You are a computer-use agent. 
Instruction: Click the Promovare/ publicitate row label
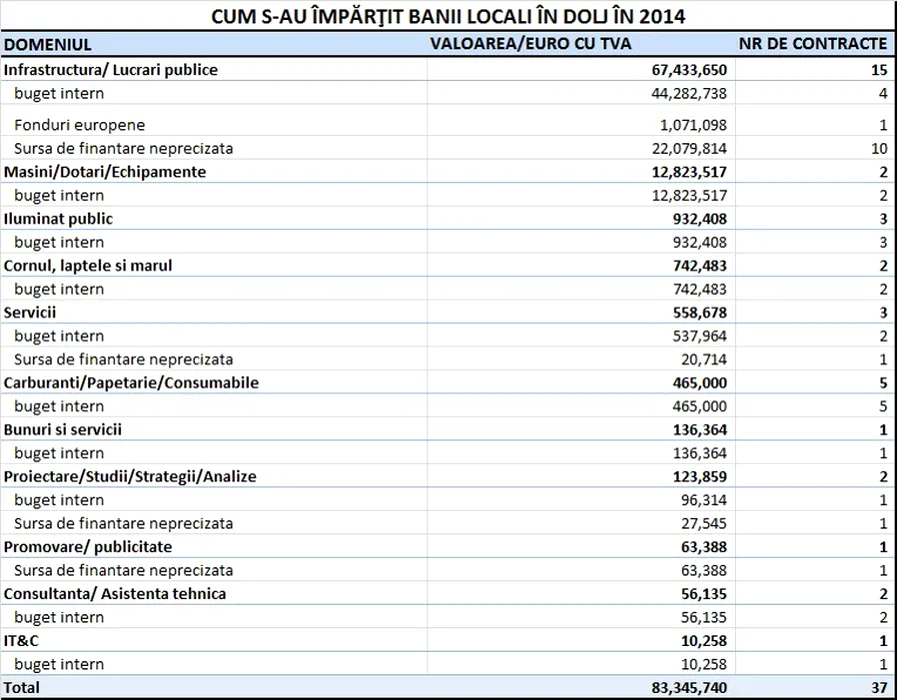(x=88, y=547)
